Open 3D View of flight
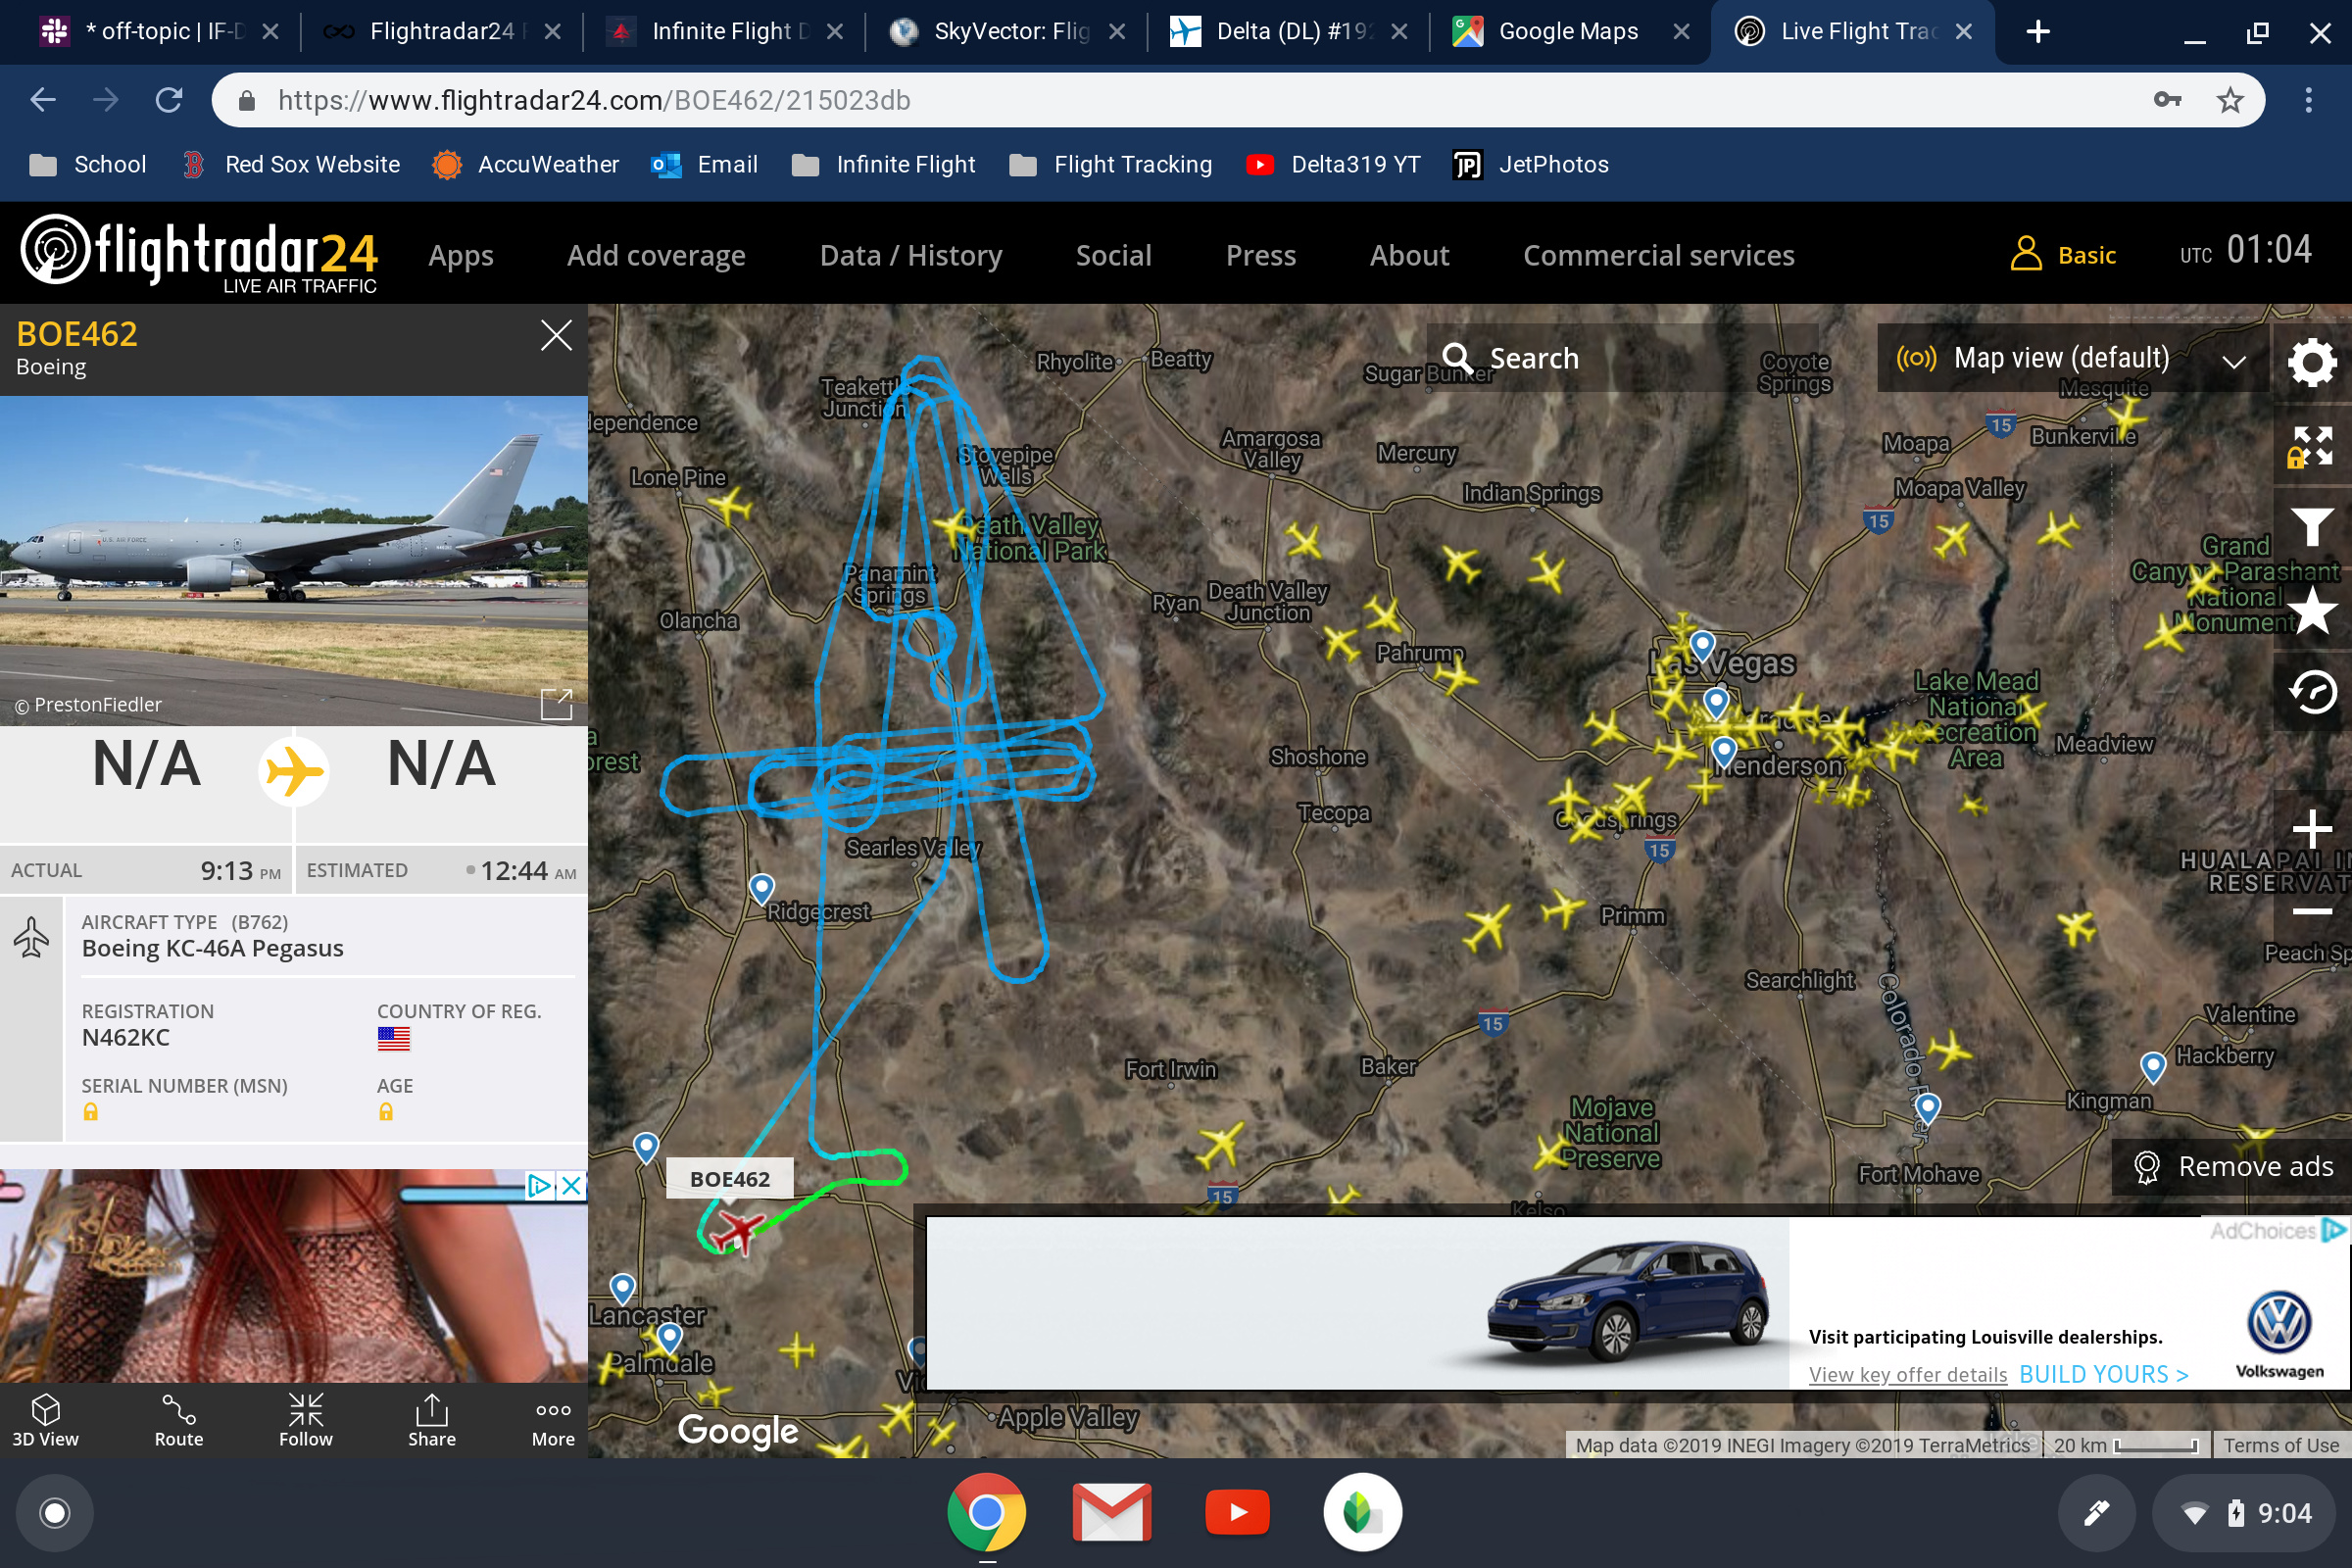This screenshot has height=1568, width=2352. click(45, 1420)
